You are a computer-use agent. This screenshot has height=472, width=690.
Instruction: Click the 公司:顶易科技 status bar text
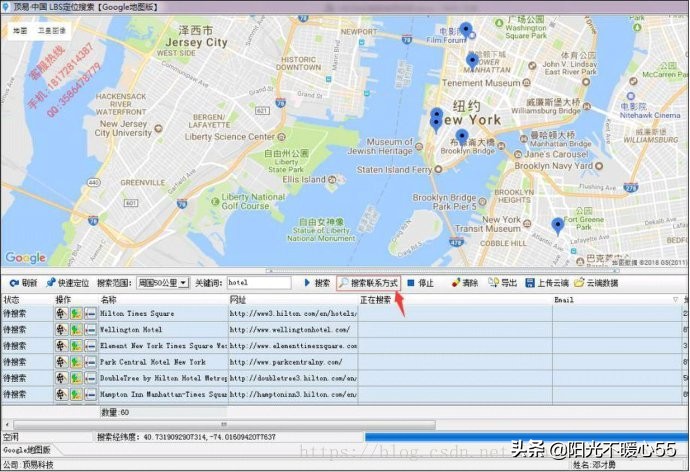point(28,465)
